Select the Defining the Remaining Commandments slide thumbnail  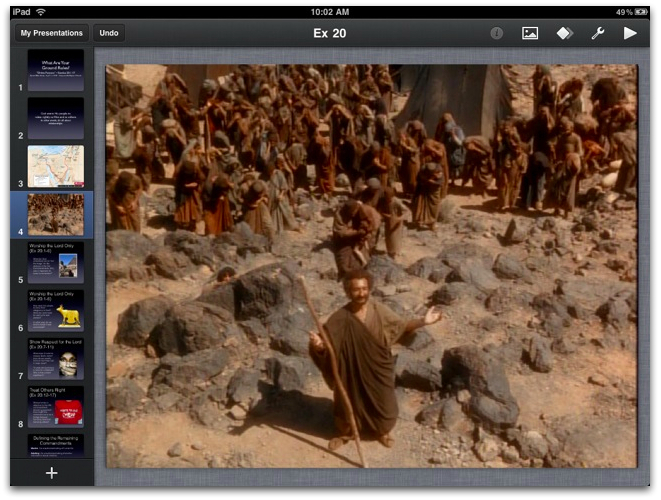point(56,446)
